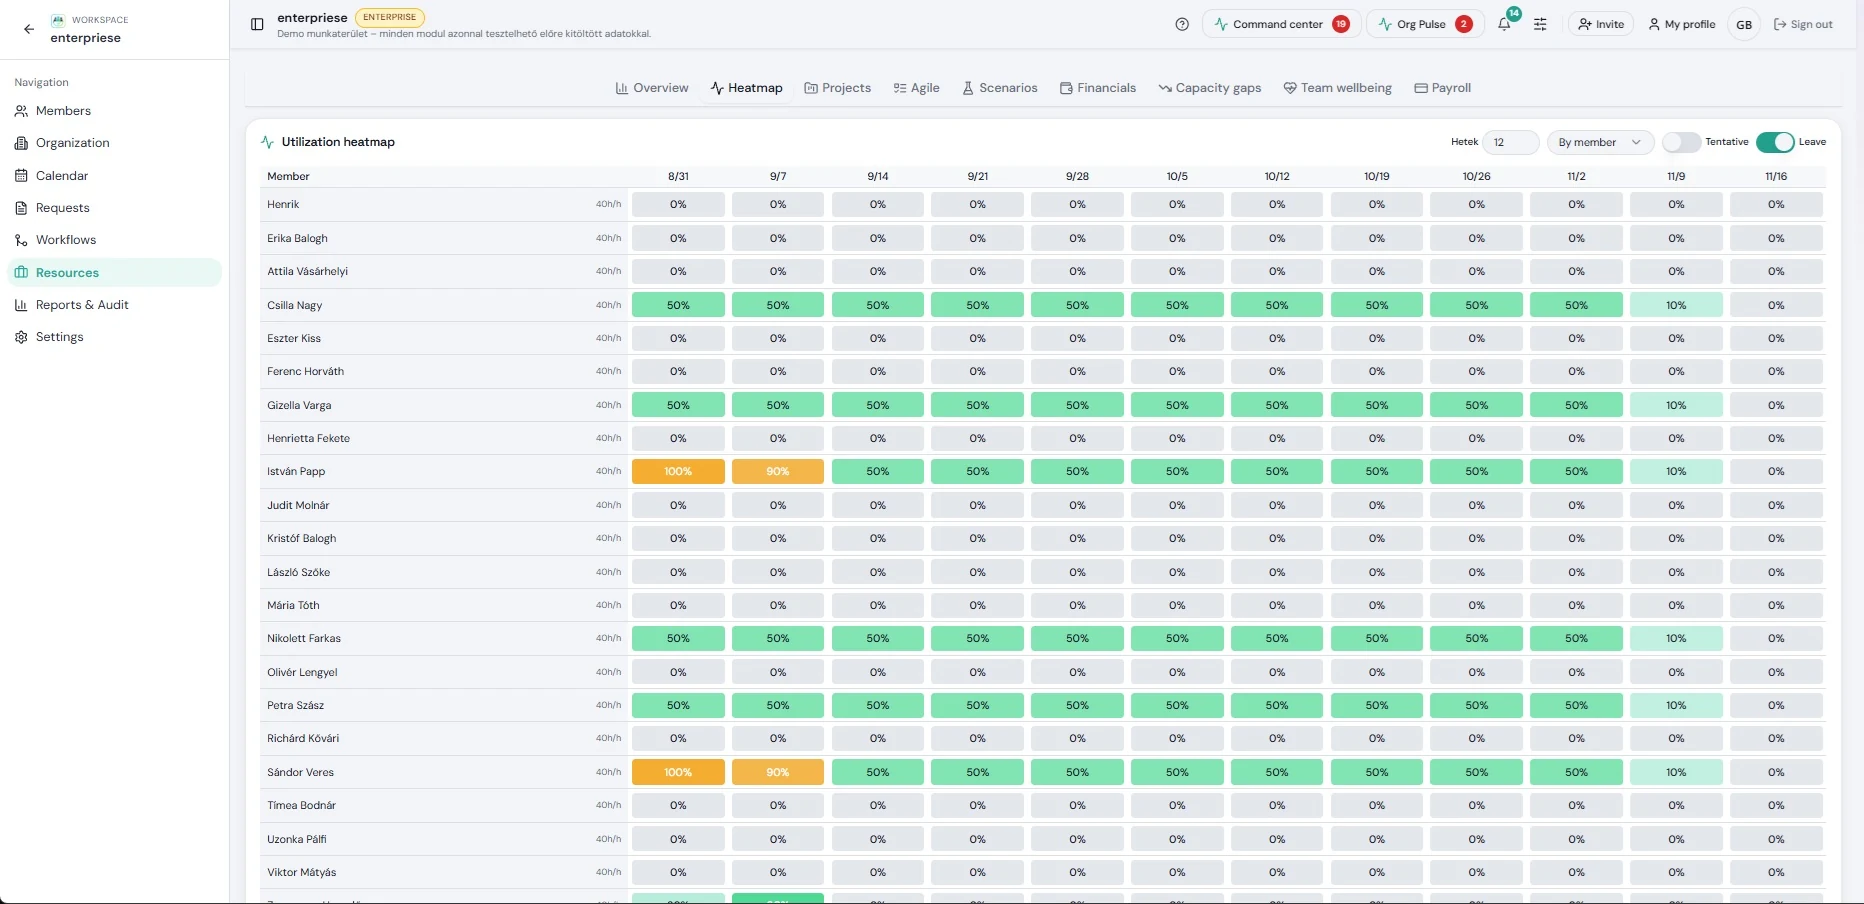Screen dimensions: 1864x904
Task: Click the ENTERPRISE plan badge
Action: point(390,17)
